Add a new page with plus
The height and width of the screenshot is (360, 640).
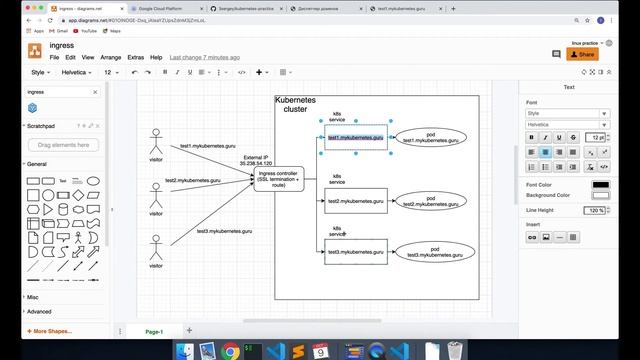coord(189,331)
